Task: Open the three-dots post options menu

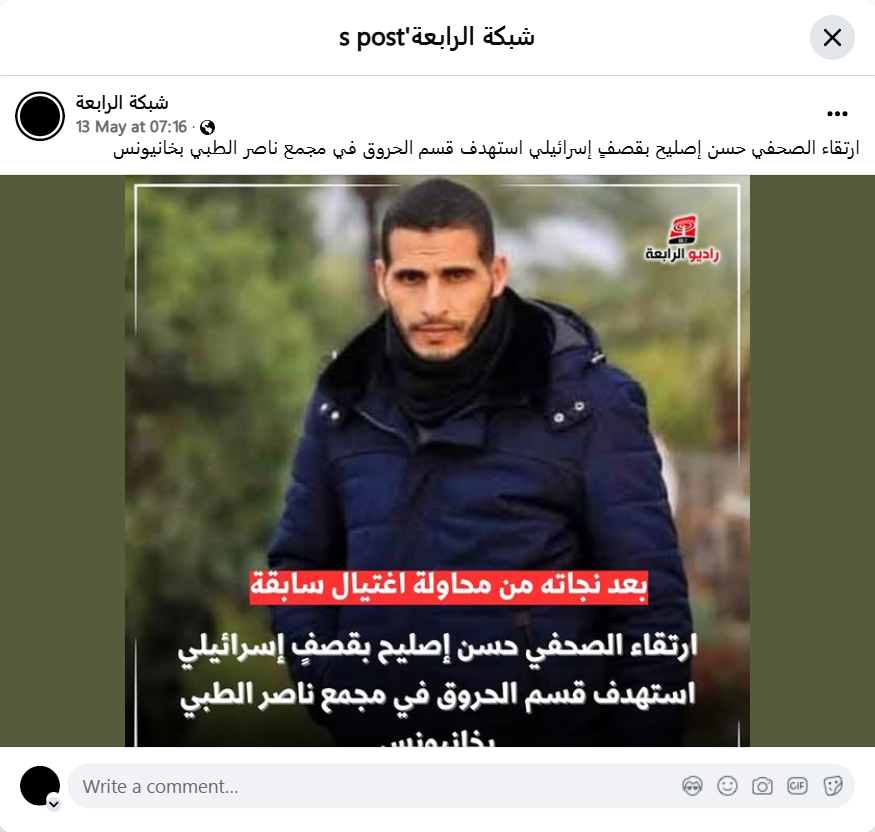Action: click(837, 114)
